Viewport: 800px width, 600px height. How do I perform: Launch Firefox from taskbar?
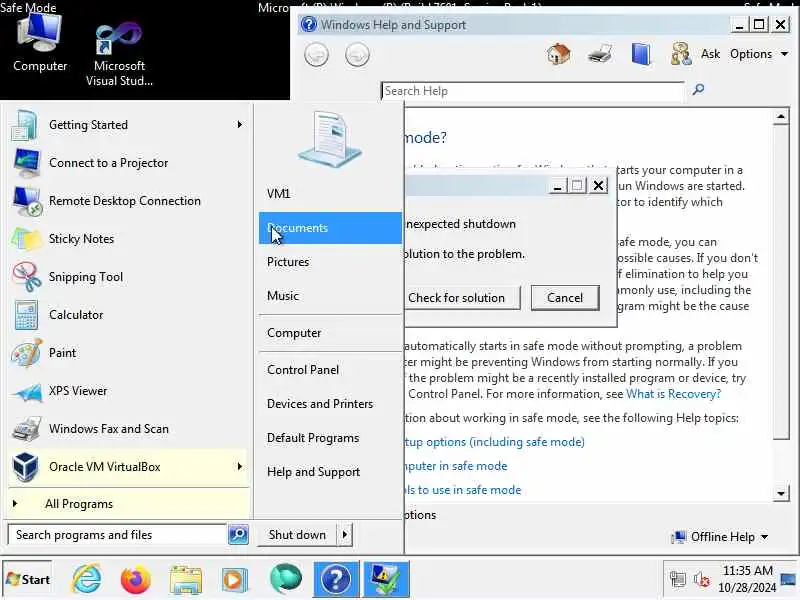136,580
